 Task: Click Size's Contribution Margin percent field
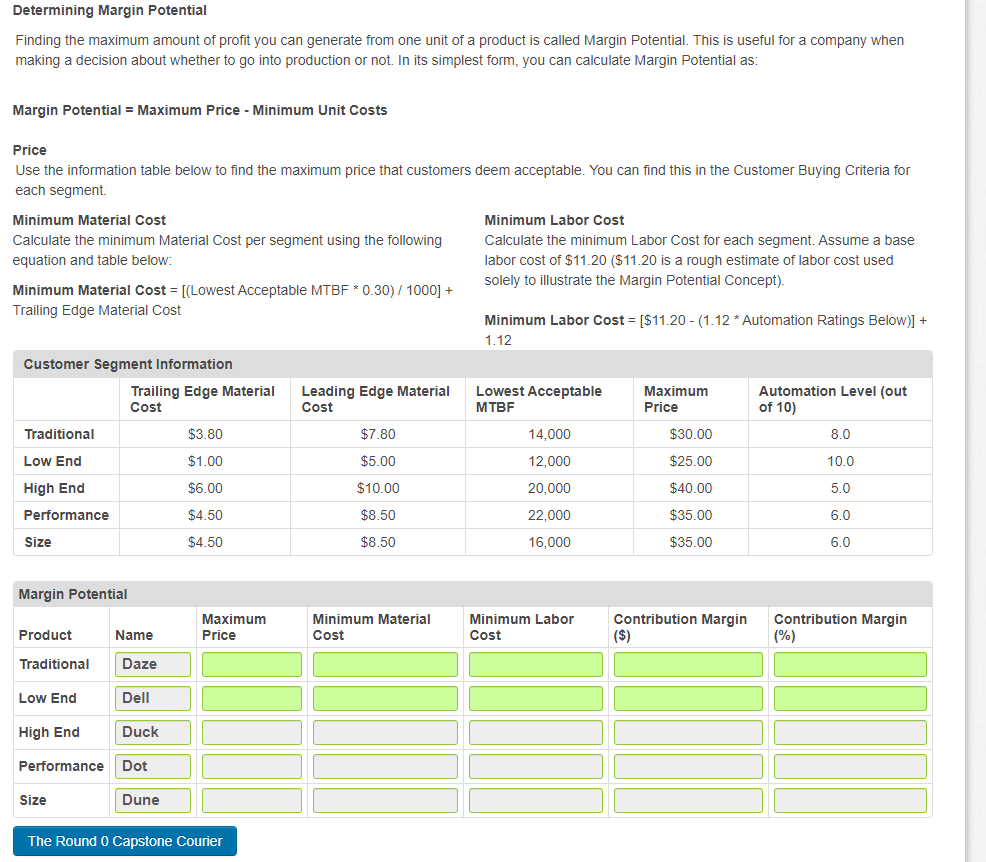click(x=849, y=799)
